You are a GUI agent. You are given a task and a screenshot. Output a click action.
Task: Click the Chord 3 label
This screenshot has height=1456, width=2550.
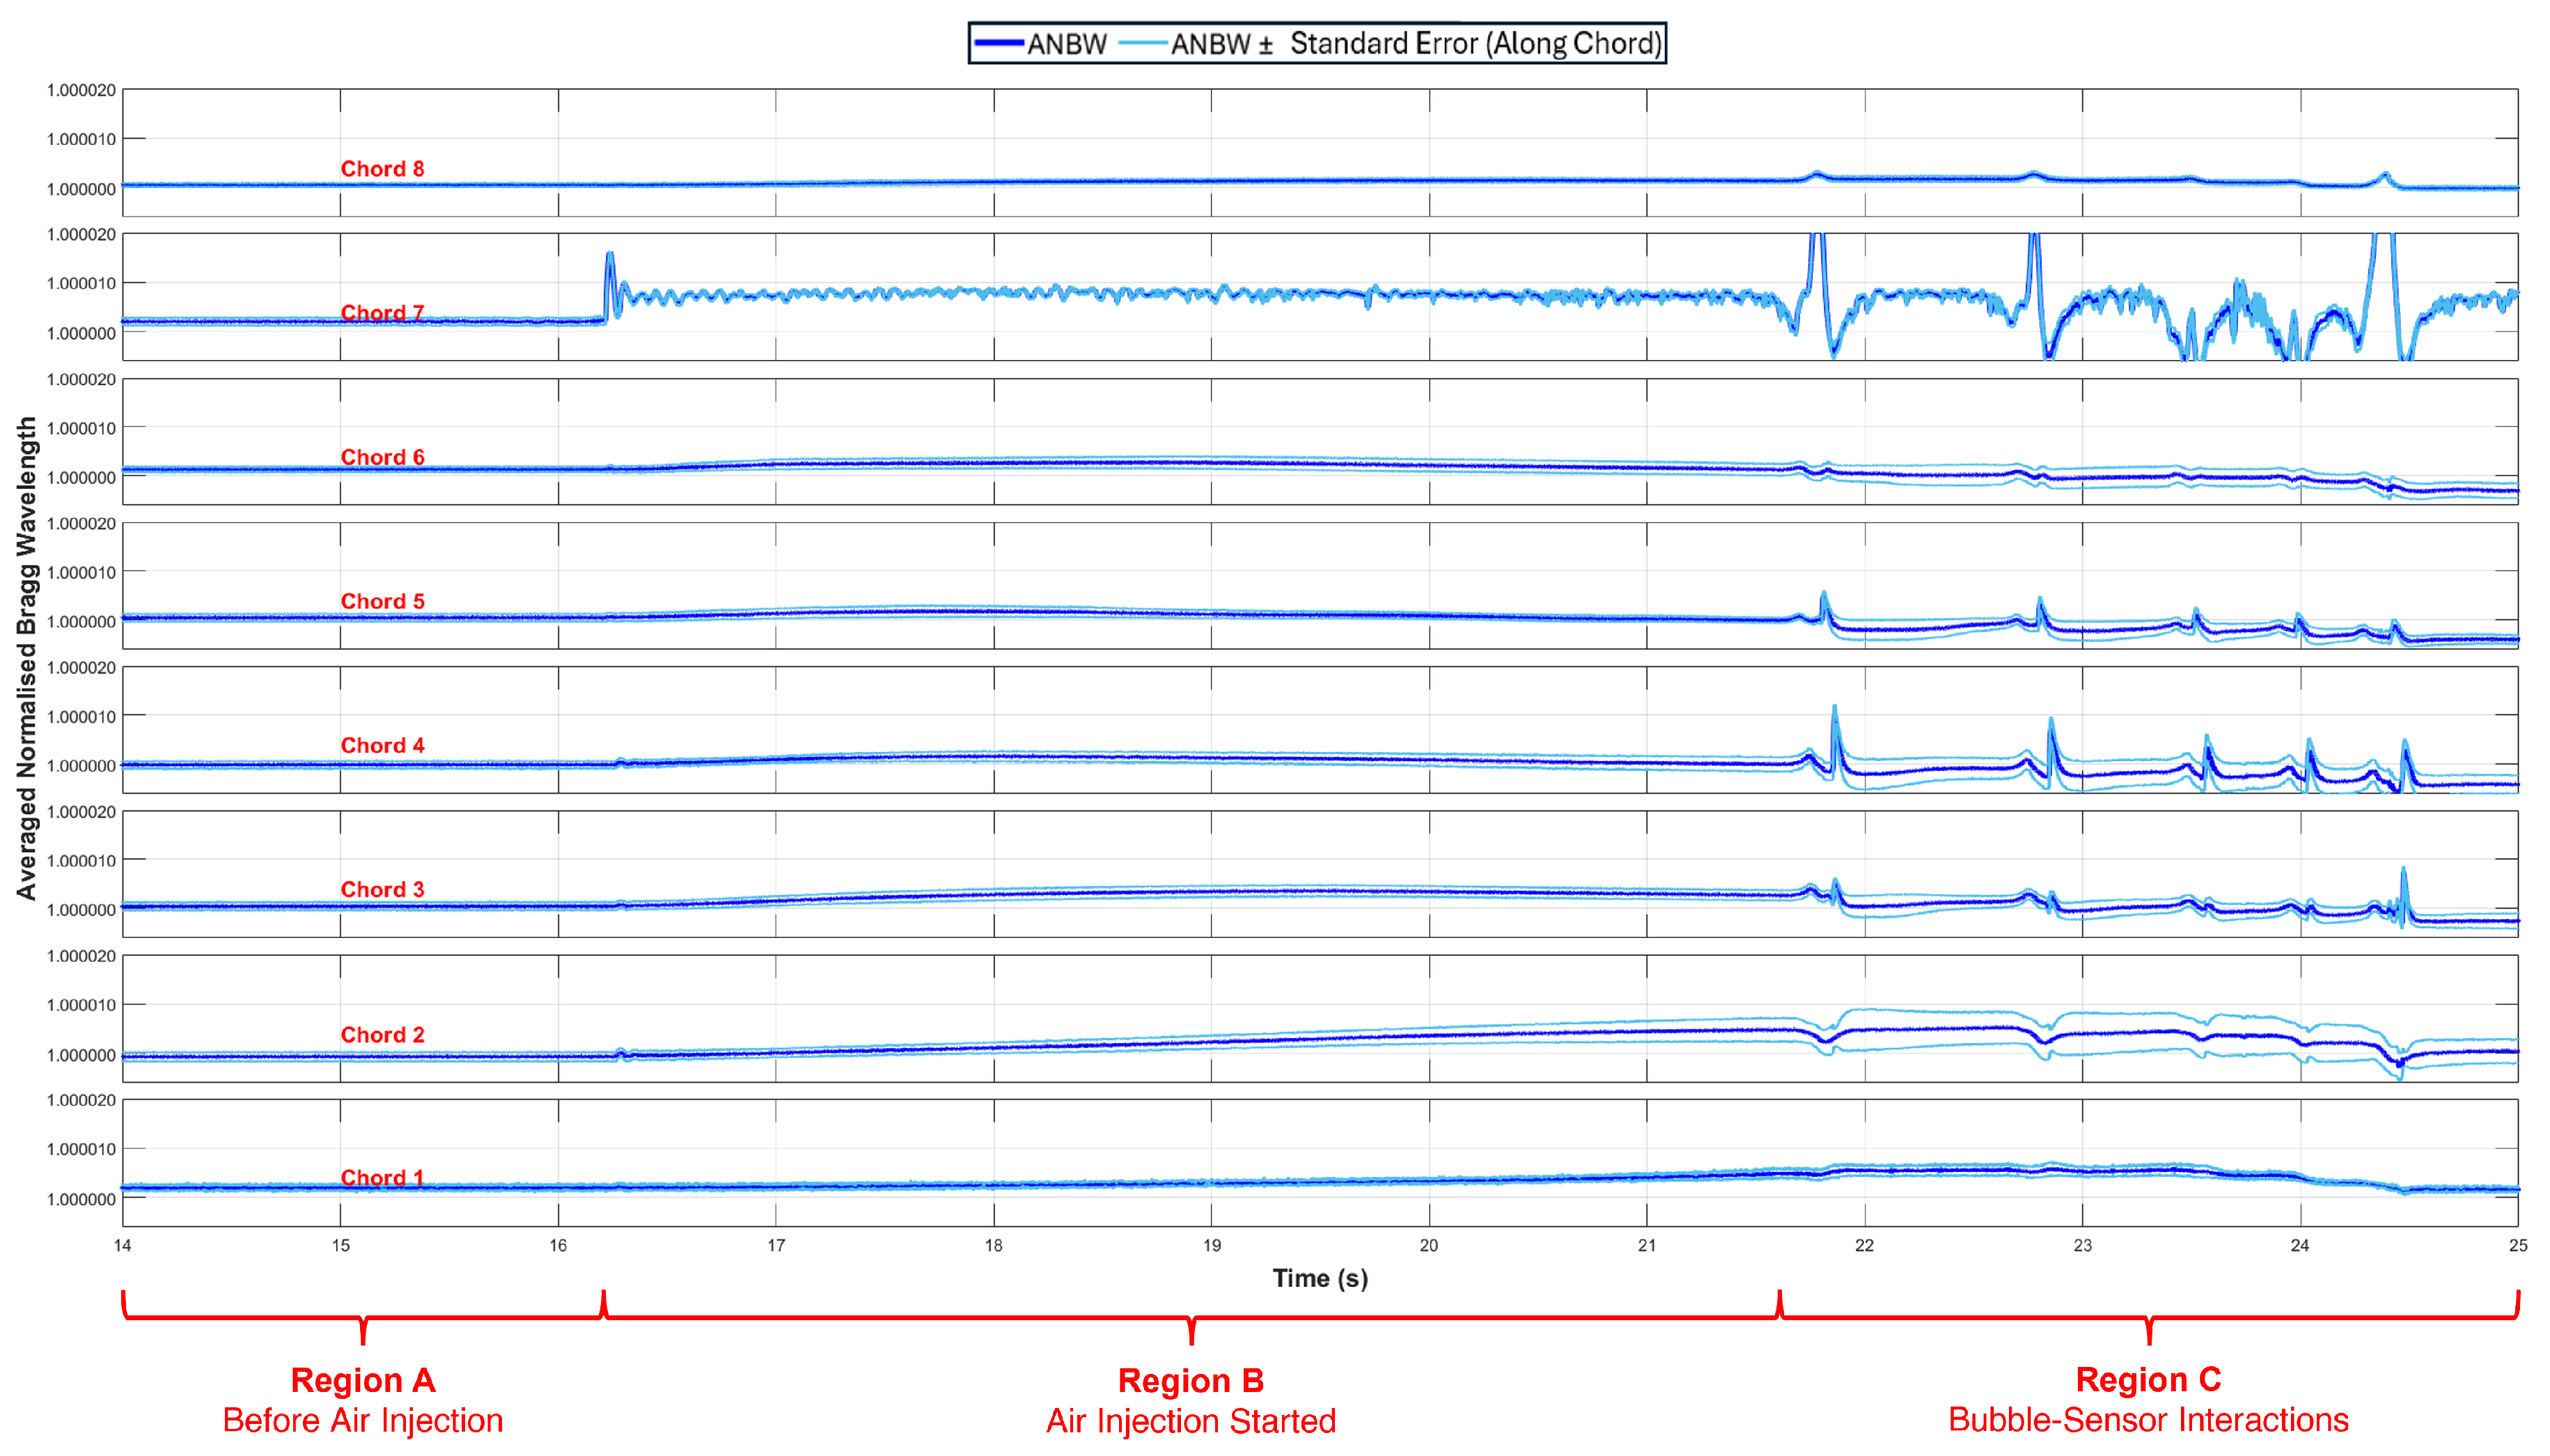click(x=382, y=889)
